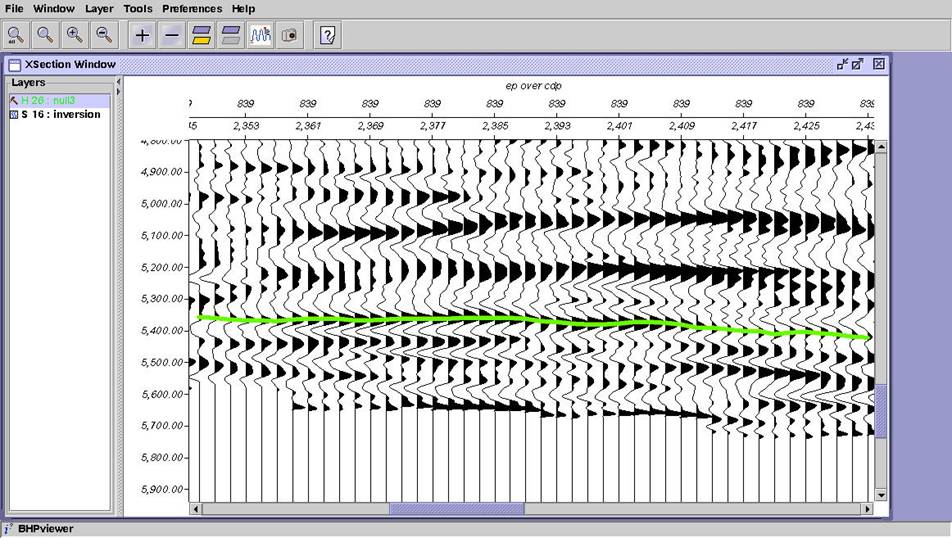Open the Preferences menu
Screen dimensions: 952x538
click(192, 9)
